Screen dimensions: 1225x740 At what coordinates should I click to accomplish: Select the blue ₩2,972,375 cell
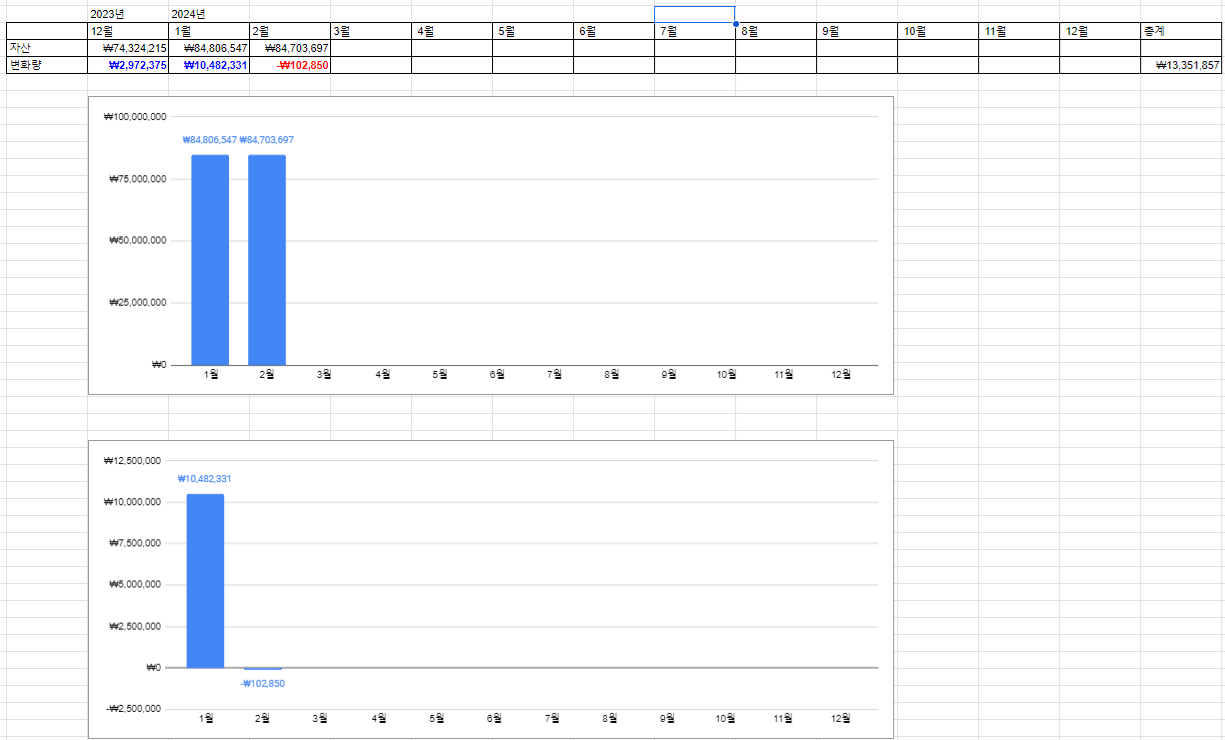[x=128, y=65]
